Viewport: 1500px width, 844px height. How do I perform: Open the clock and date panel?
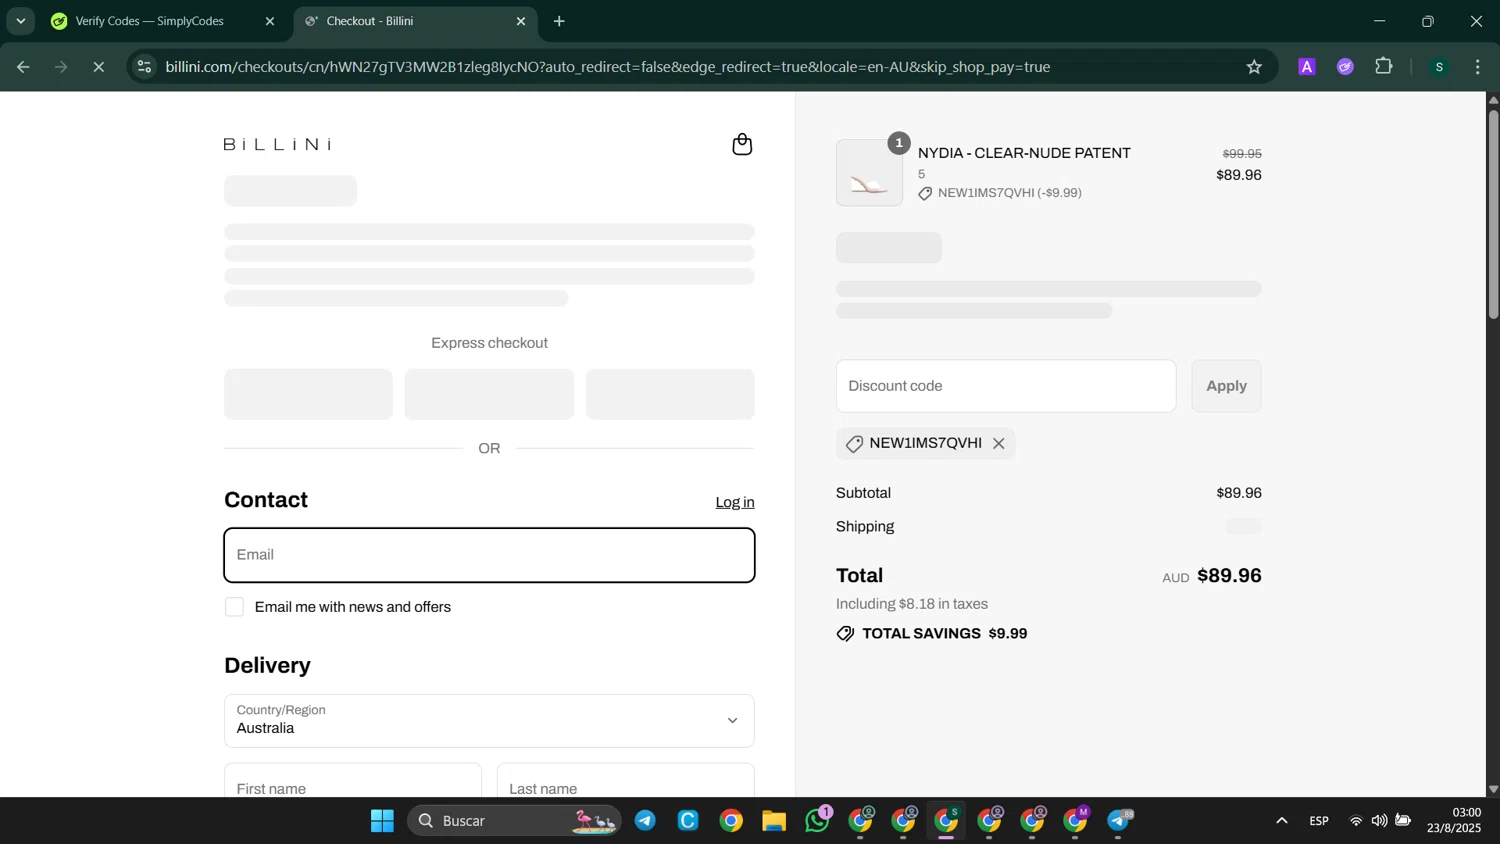[x=1454, y=821]
